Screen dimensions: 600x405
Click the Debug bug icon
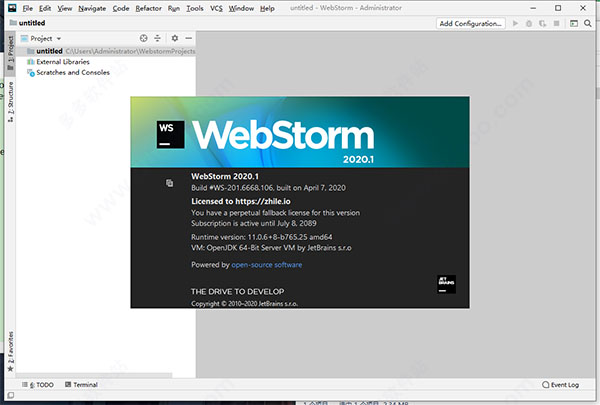click(x=529, y=23)
